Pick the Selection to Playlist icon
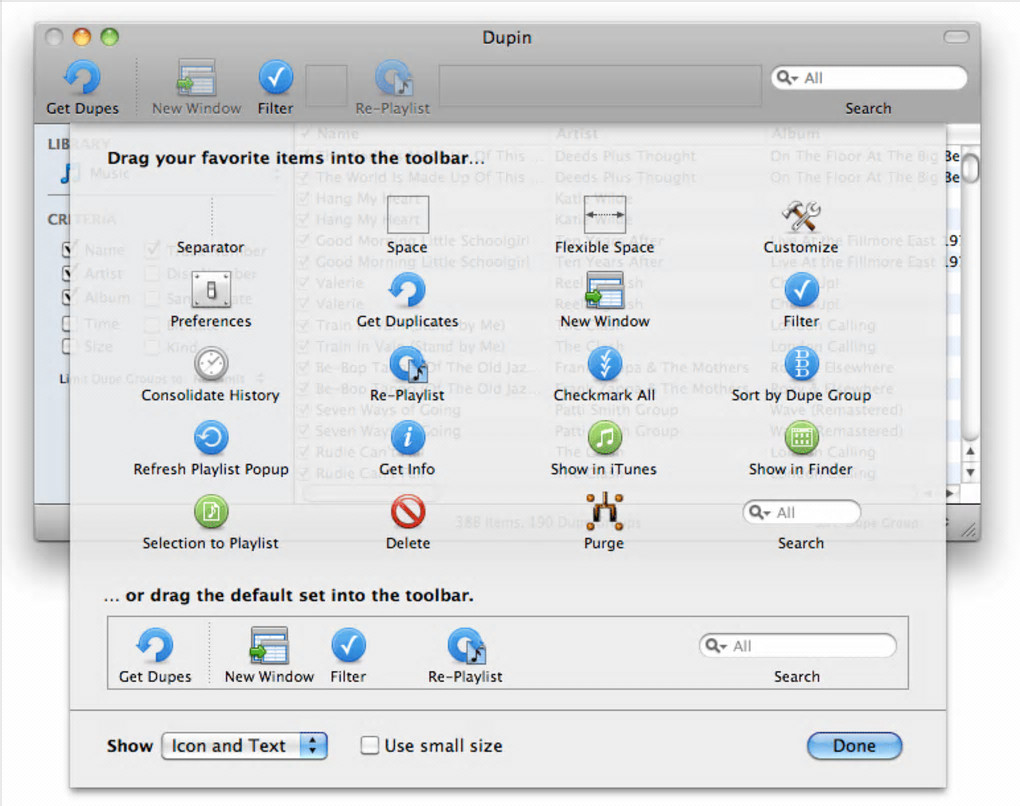Image resolution: width=1020 pixels, height=806 pixels. click(211, 512)
